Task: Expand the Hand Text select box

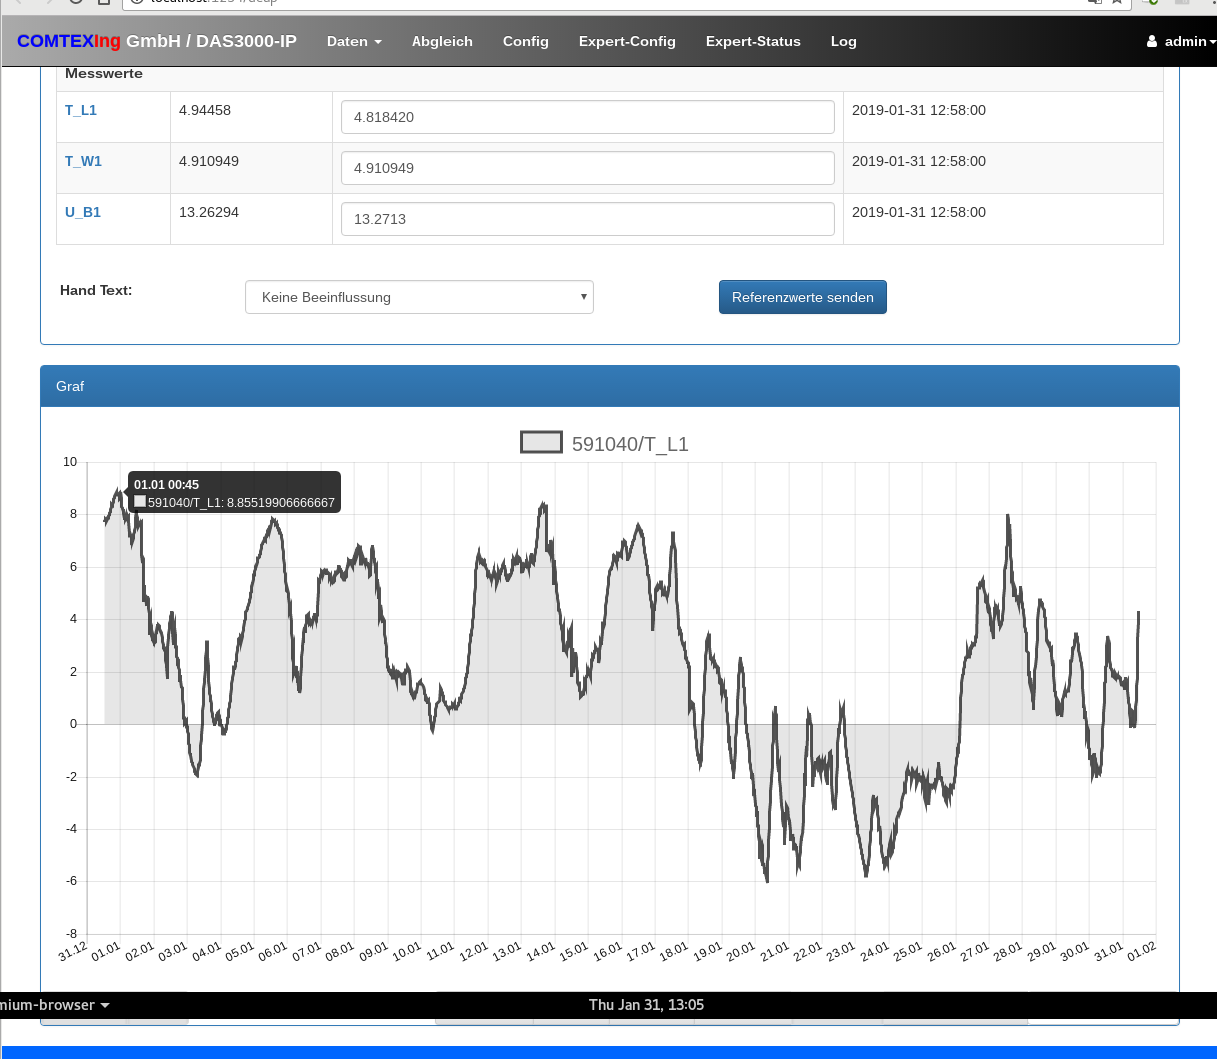Action: tap(419, 297)
